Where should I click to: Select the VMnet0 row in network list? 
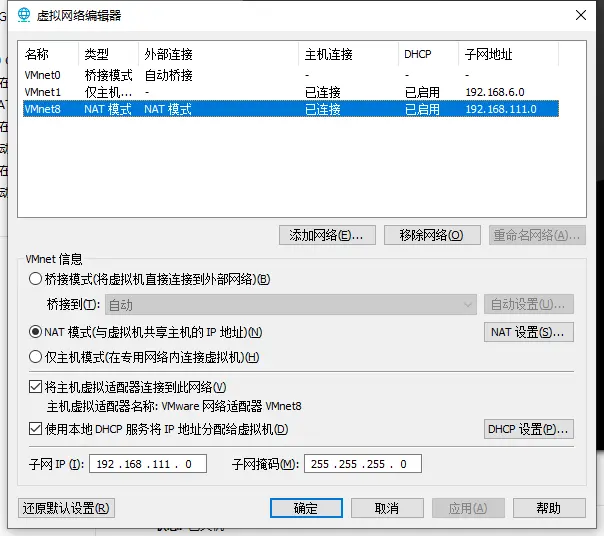(291, 75)
